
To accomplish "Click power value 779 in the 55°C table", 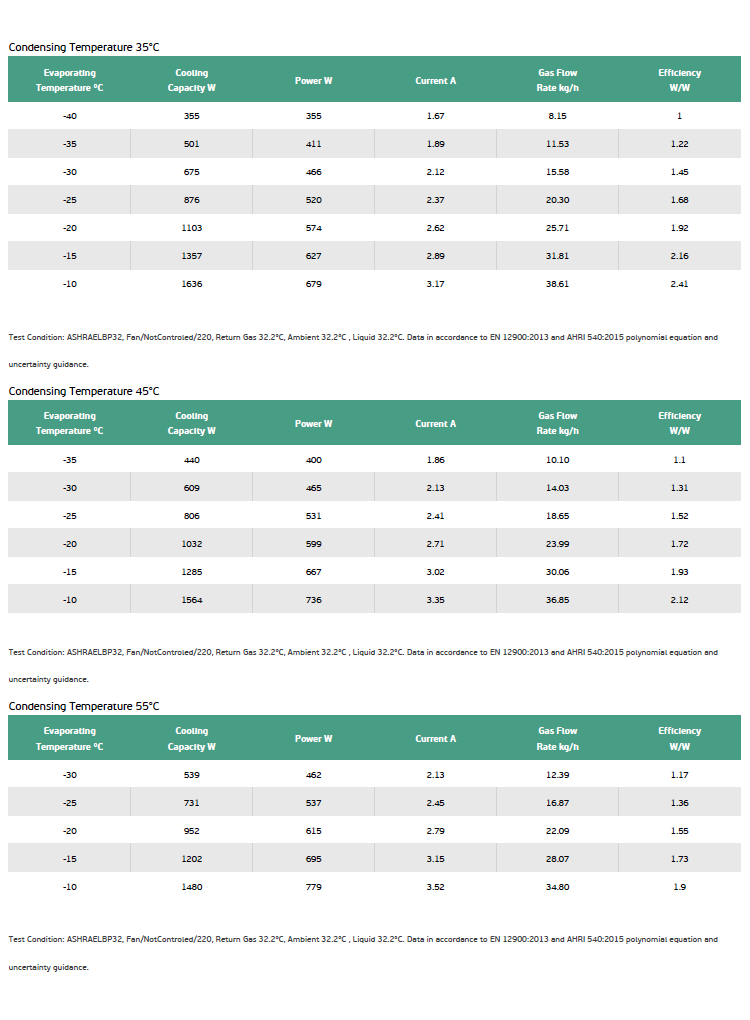I will point(314,887).
